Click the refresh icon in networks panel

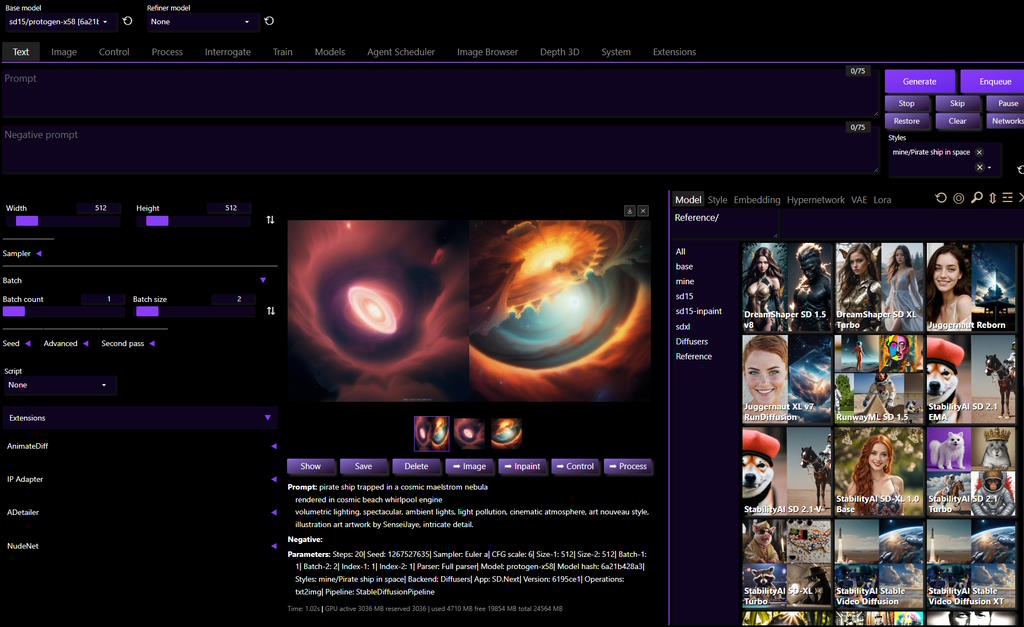(941, 198)
